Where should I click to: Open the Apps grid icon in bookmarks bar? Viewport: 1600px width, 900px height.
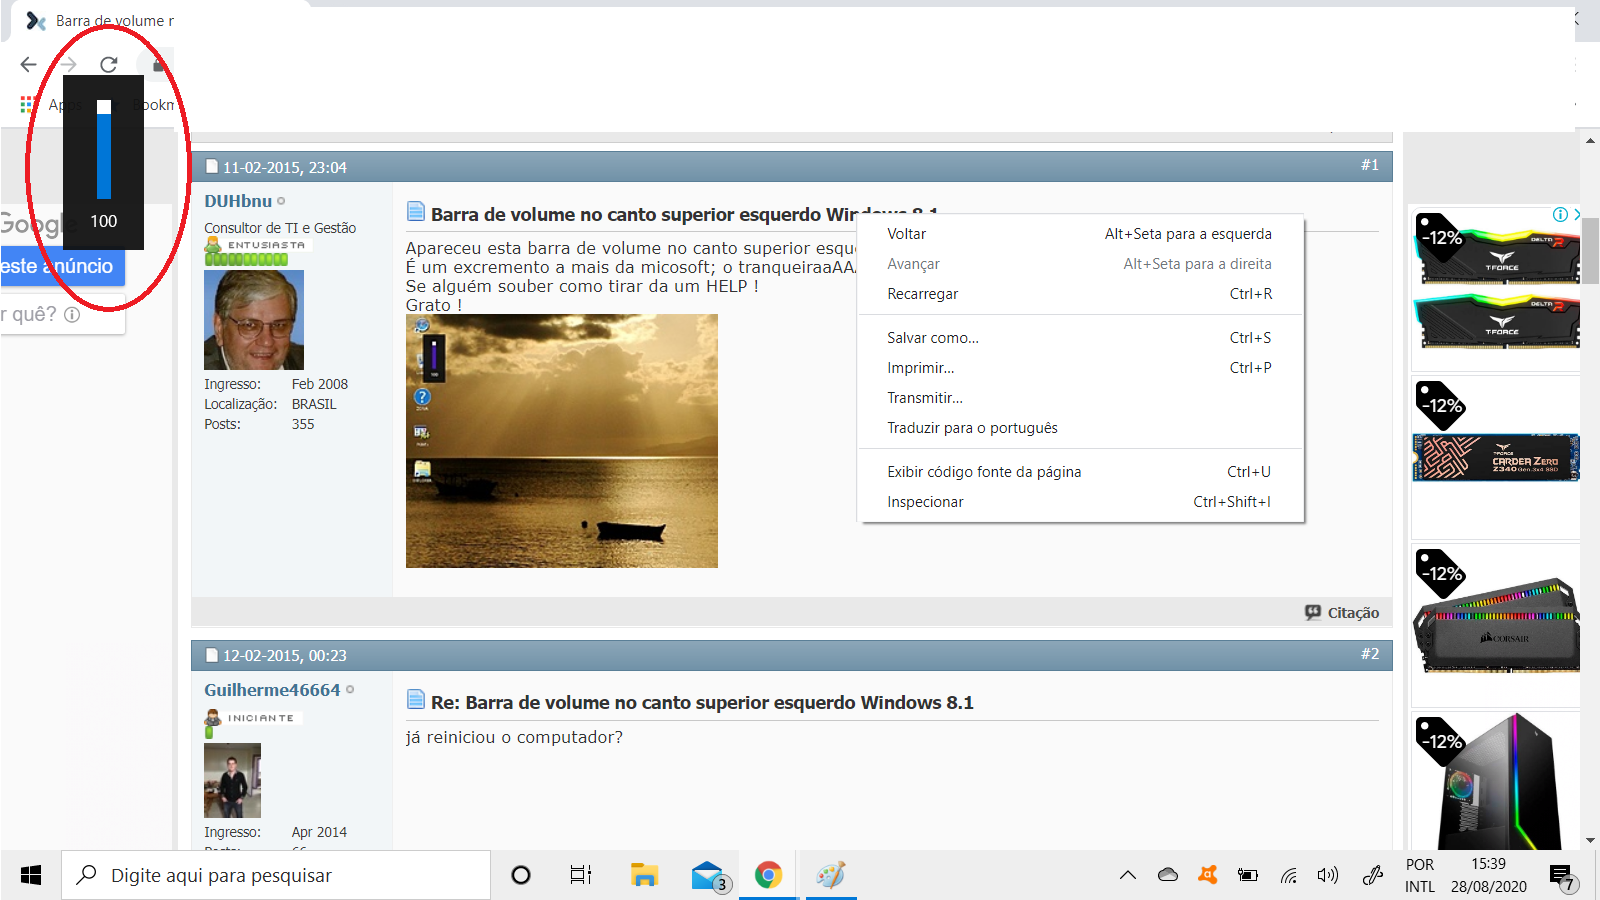coord(28,104)
